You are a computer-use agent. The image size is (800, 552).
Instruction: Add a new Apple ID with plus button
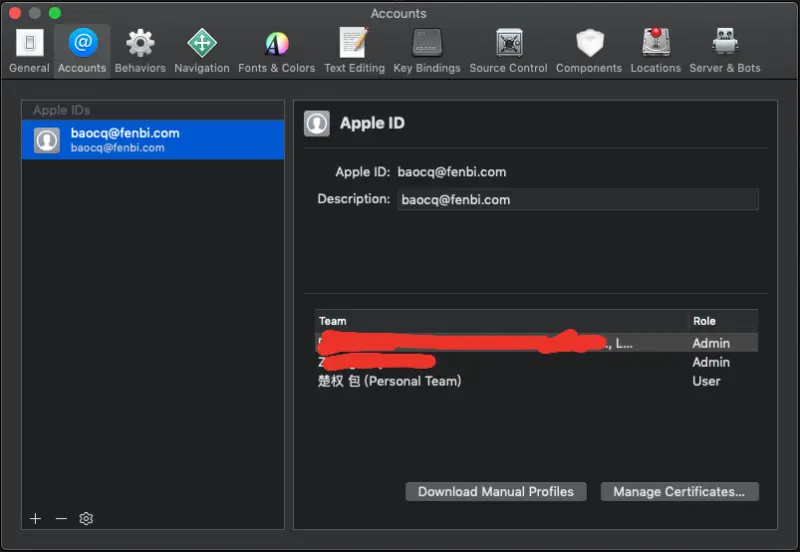35,518
